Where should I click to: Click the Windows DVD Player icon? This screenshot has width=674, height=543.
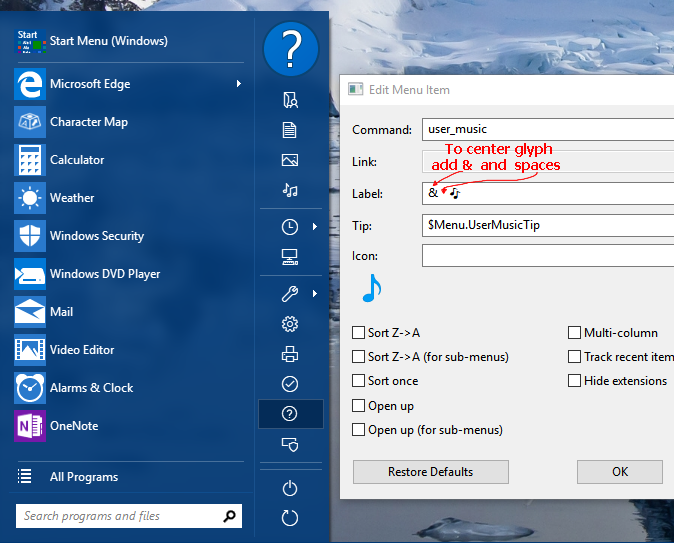pyautogui.click(x=30, y=274)
